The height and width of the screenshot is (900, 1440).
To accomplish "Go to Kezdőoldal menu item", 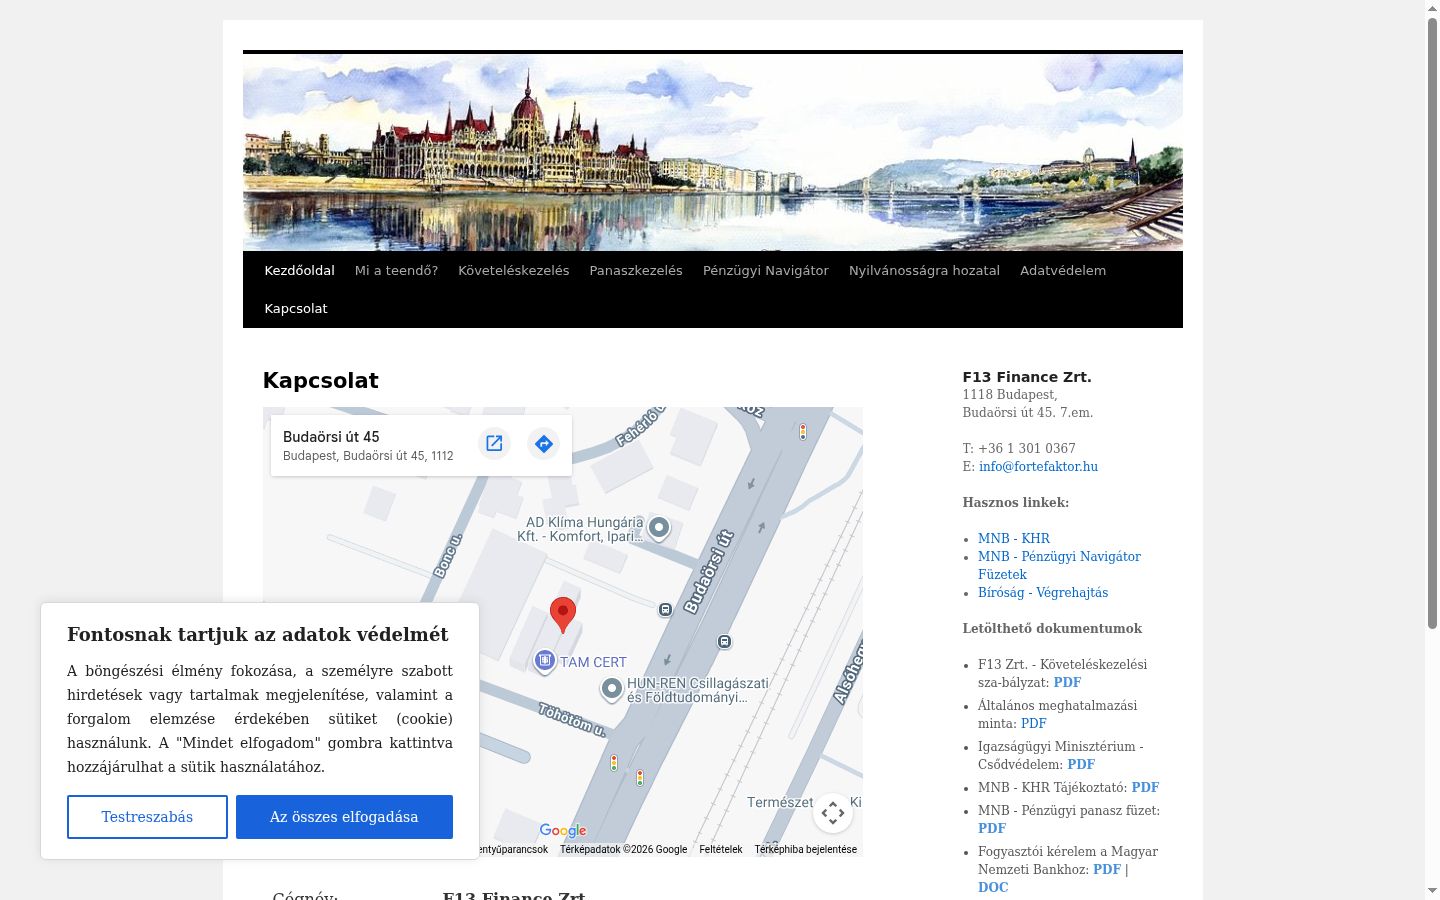I will click(x=299, y=270).
